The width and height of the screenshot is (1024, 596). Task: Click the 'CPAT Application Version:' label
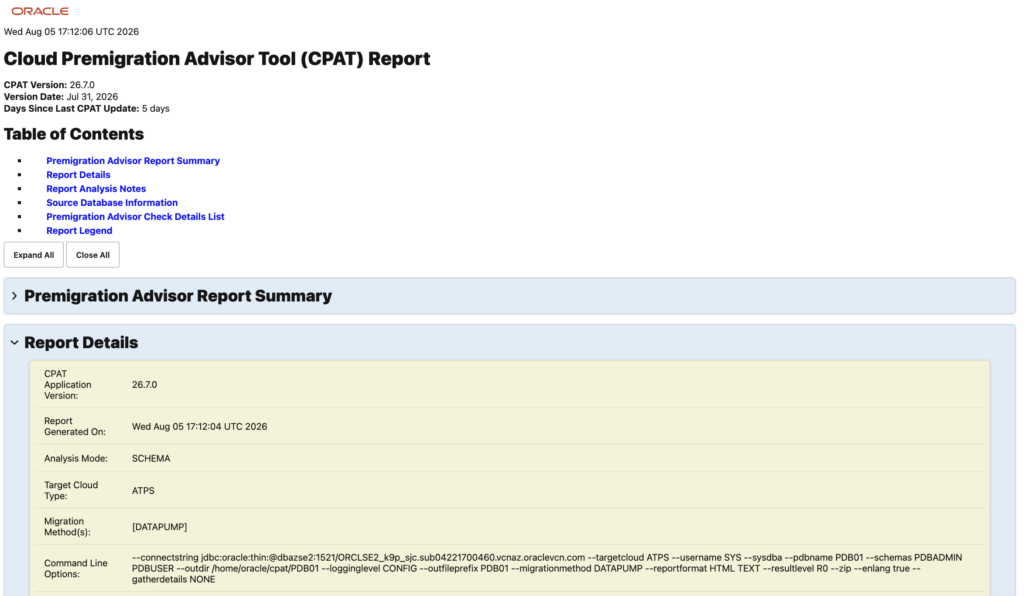tap(67, 384)
